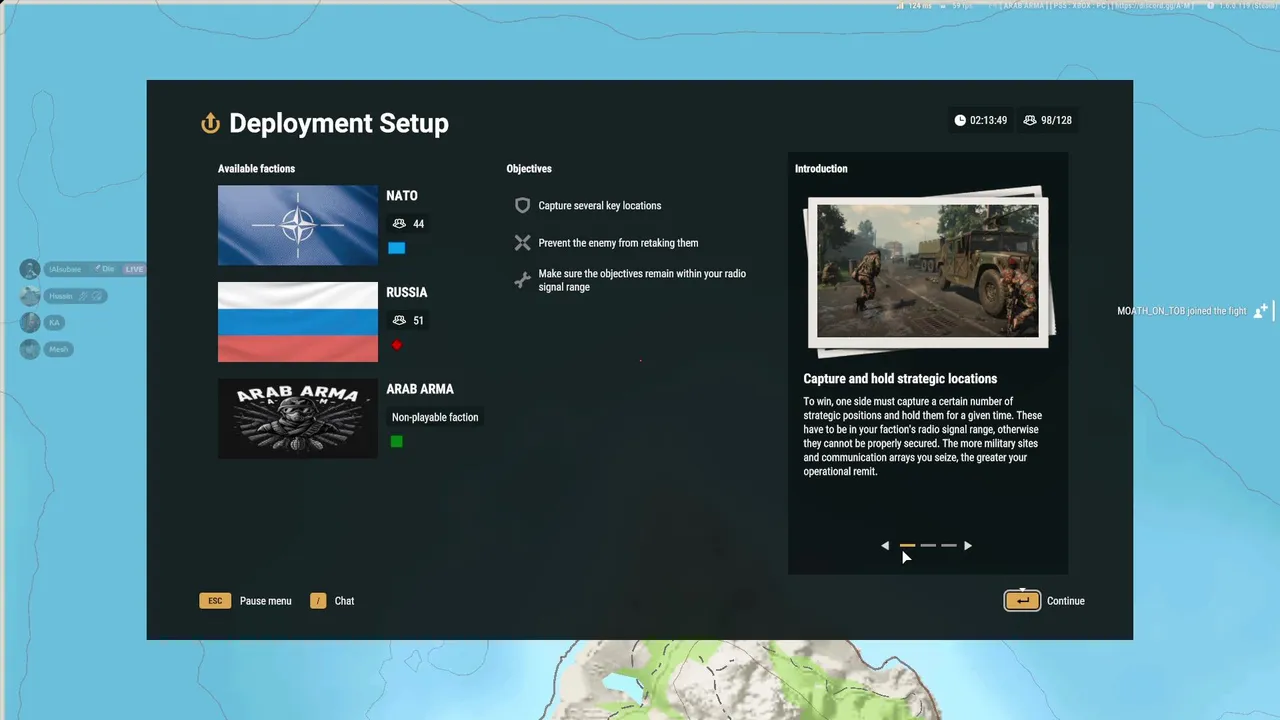
Task: Click NATO player count icon showing 44
Action: tap(400, 224)
